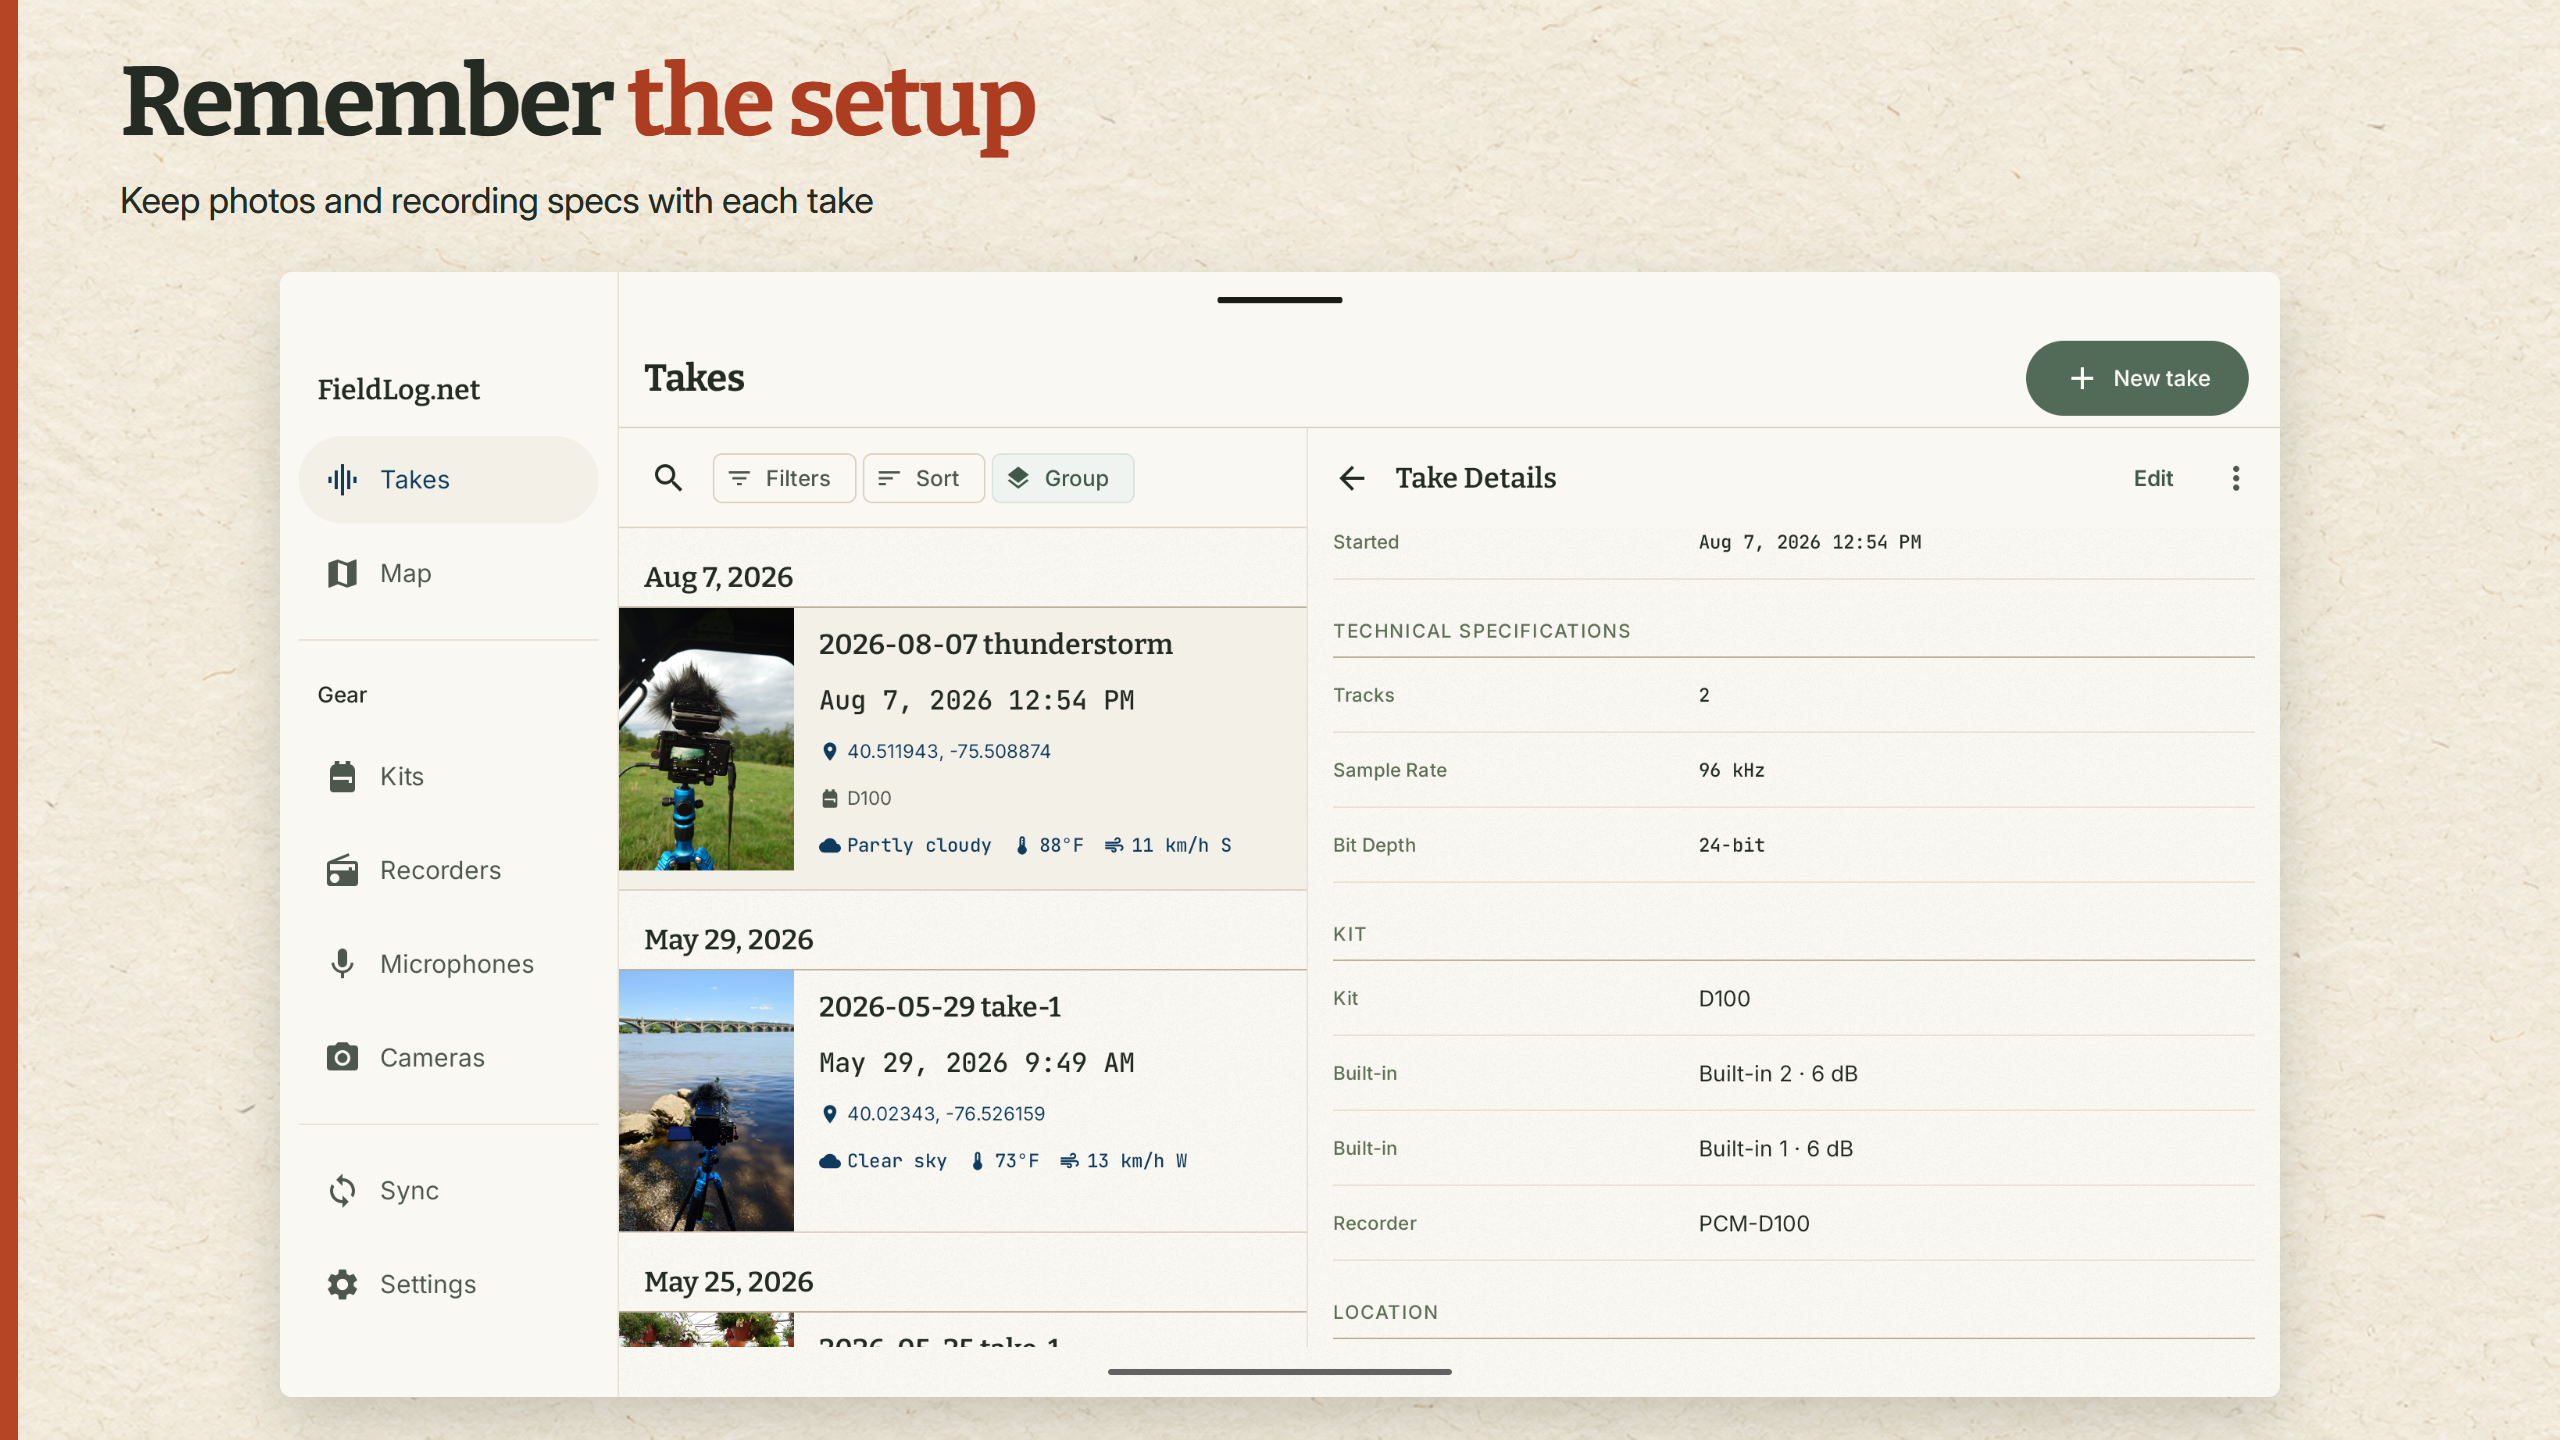
Task: Open the Map view
Action: click(448, 573)
